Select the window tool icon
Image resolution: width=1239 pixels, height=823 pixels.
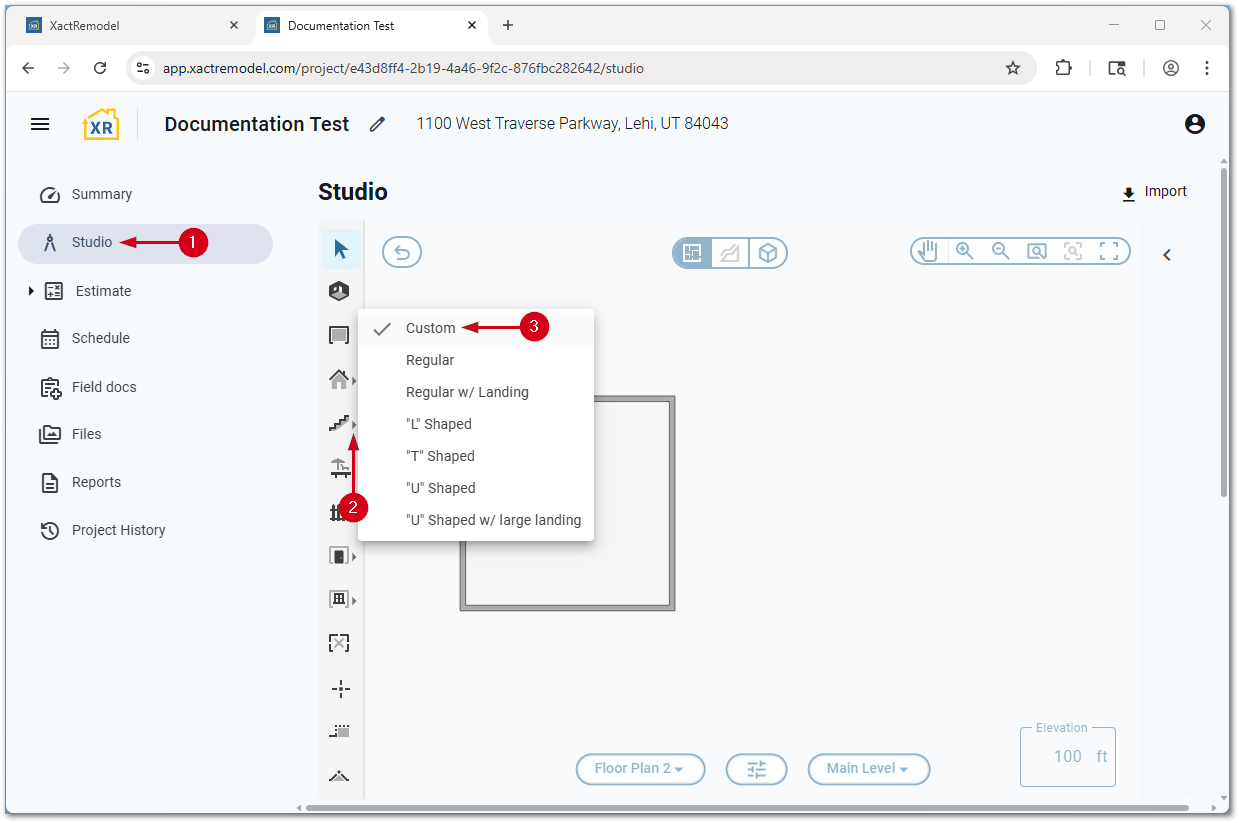pyautogui.click(x=339, y=599)
